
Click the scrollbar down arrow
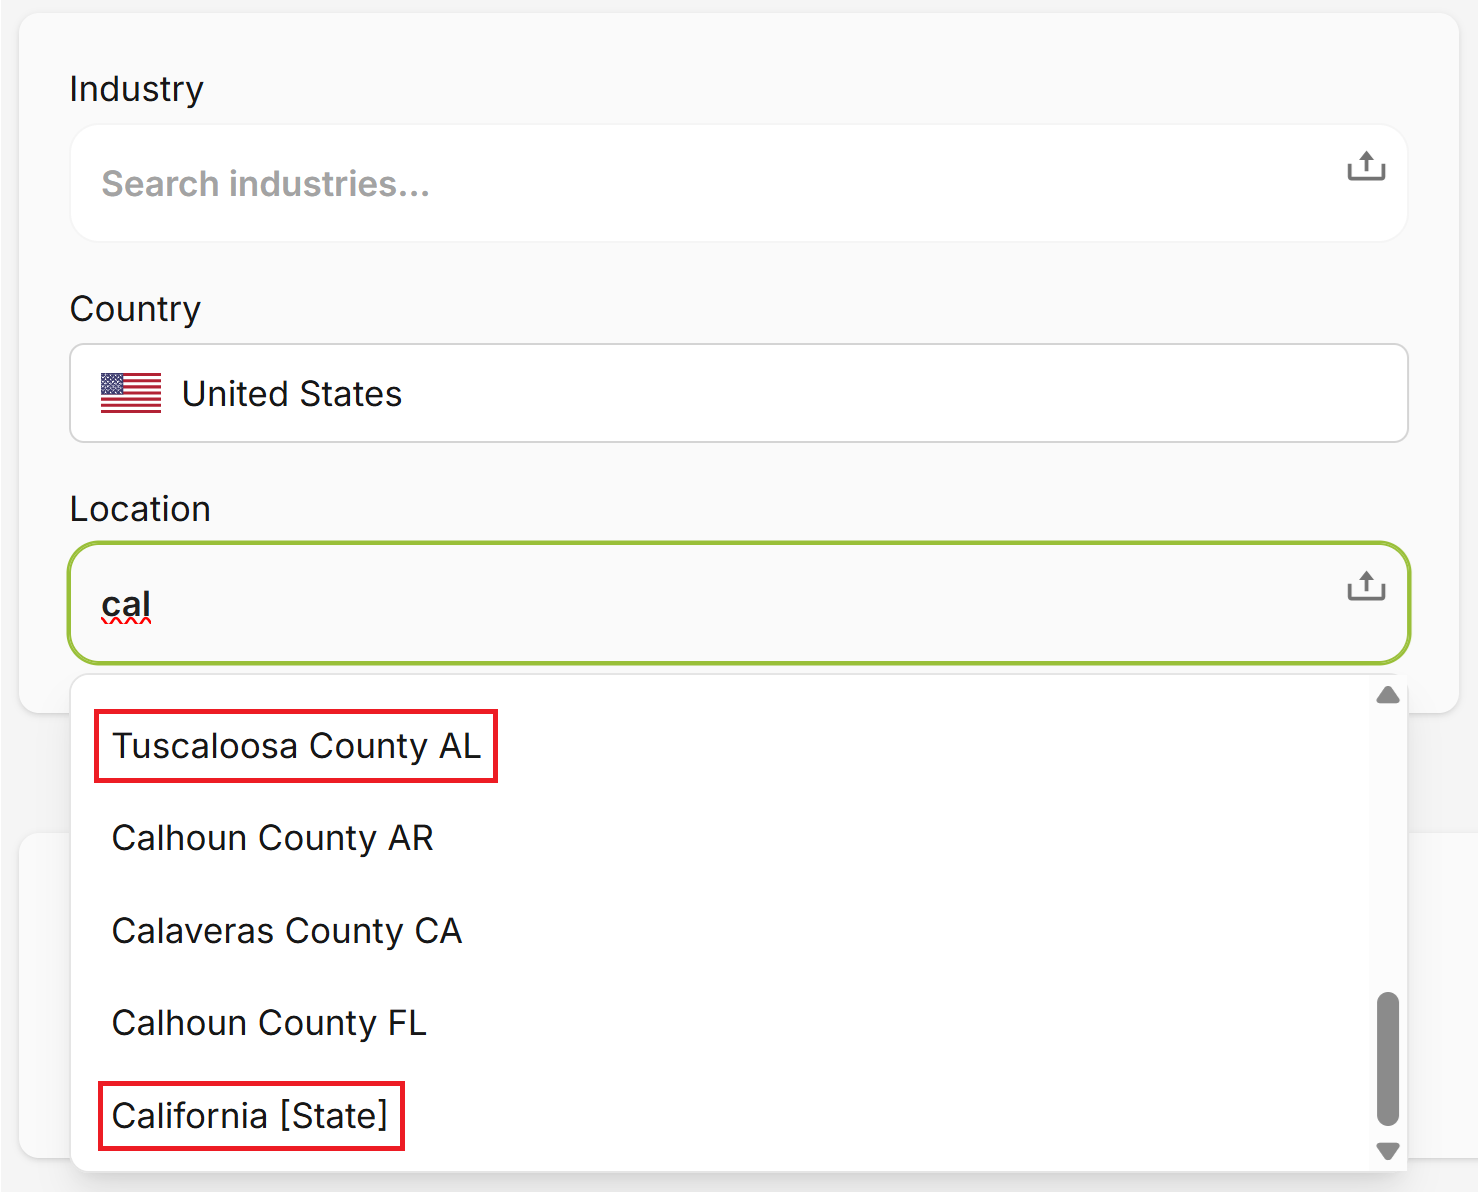click(1387, 1150)
